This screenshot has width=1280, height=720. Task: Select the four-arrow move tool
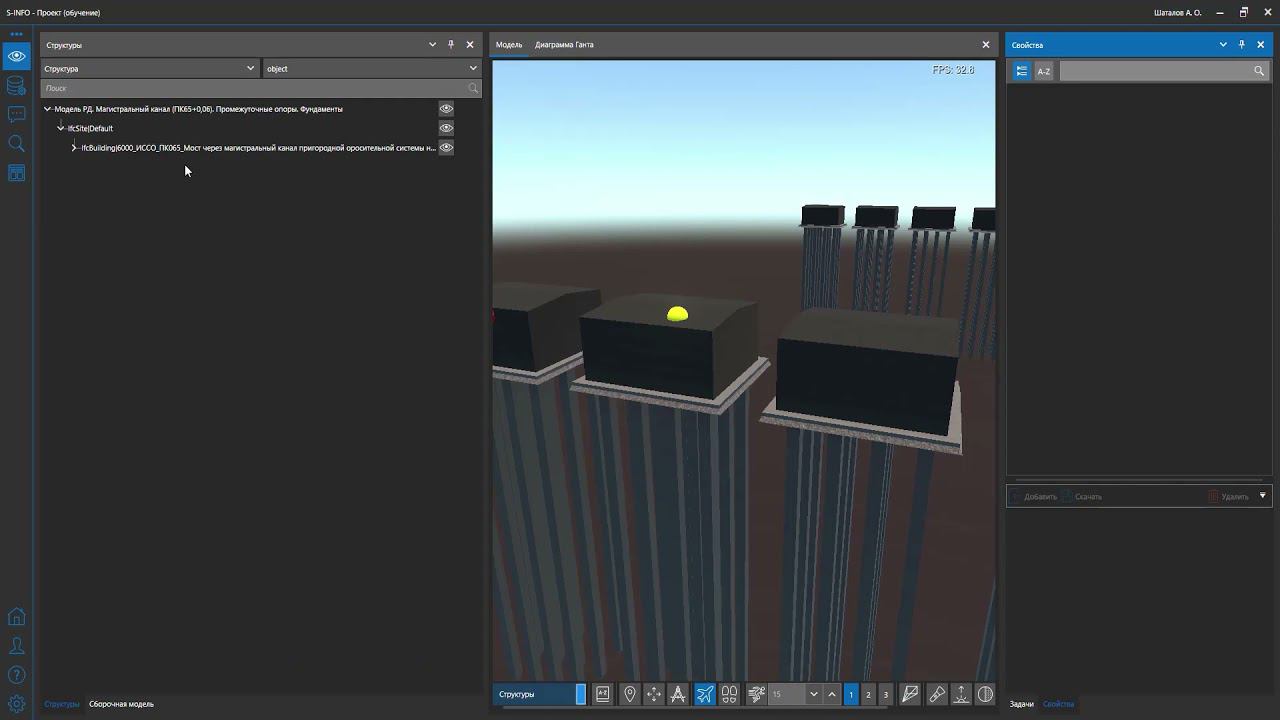(653, 694)
